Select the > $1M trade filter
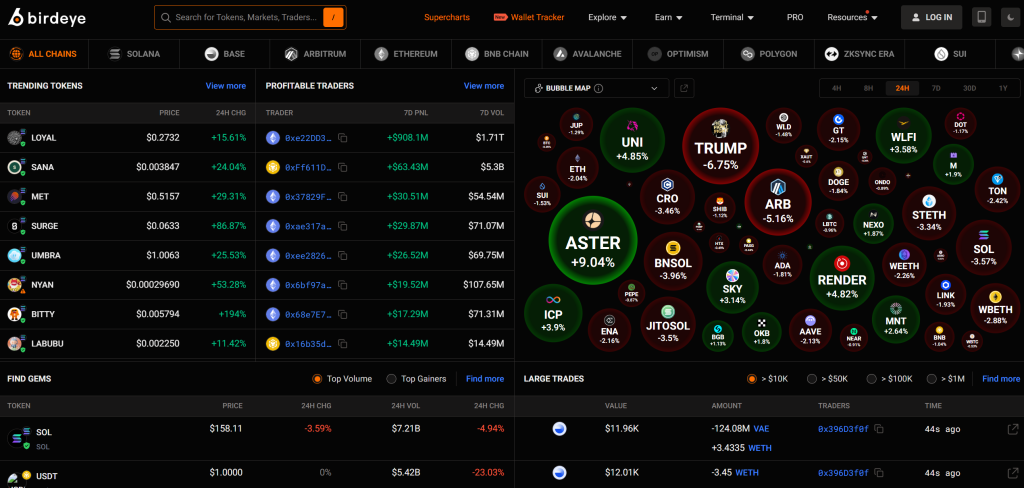1024x488 pixels. point(932,379)
